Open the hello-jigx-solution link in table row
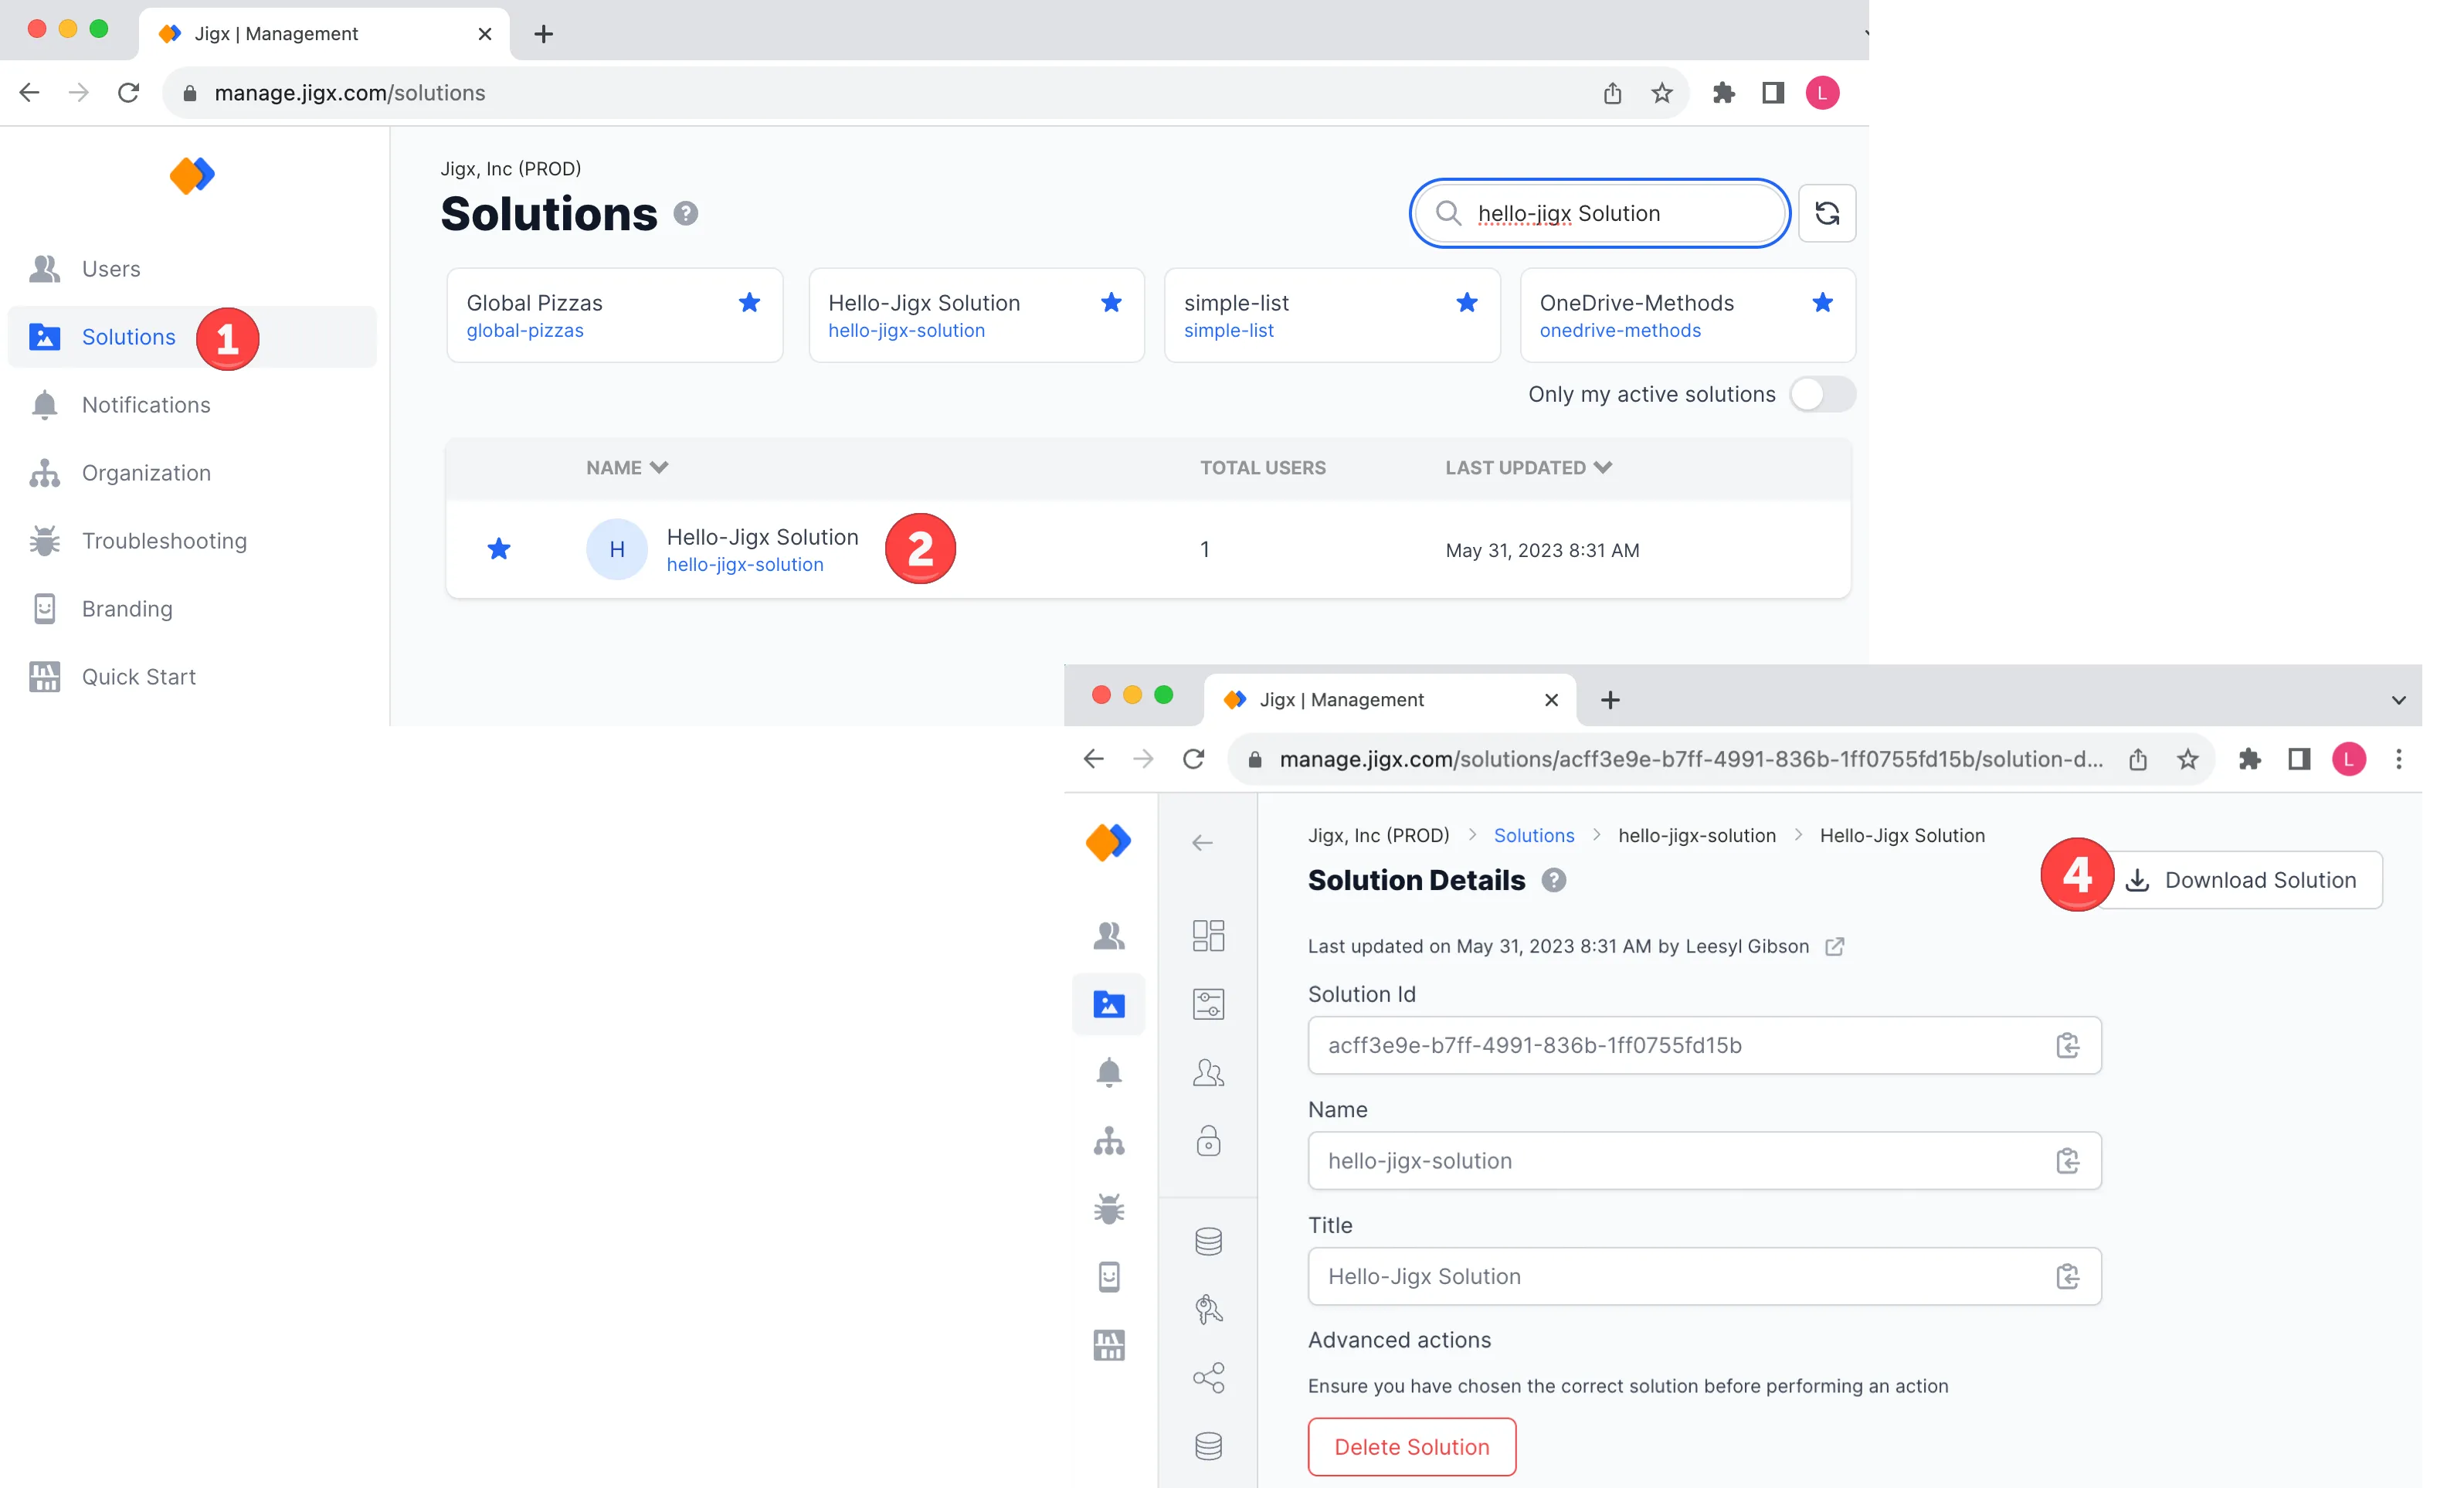Image resolution: width=2464 pixels, height=1488 pixels. coord(745,564)
